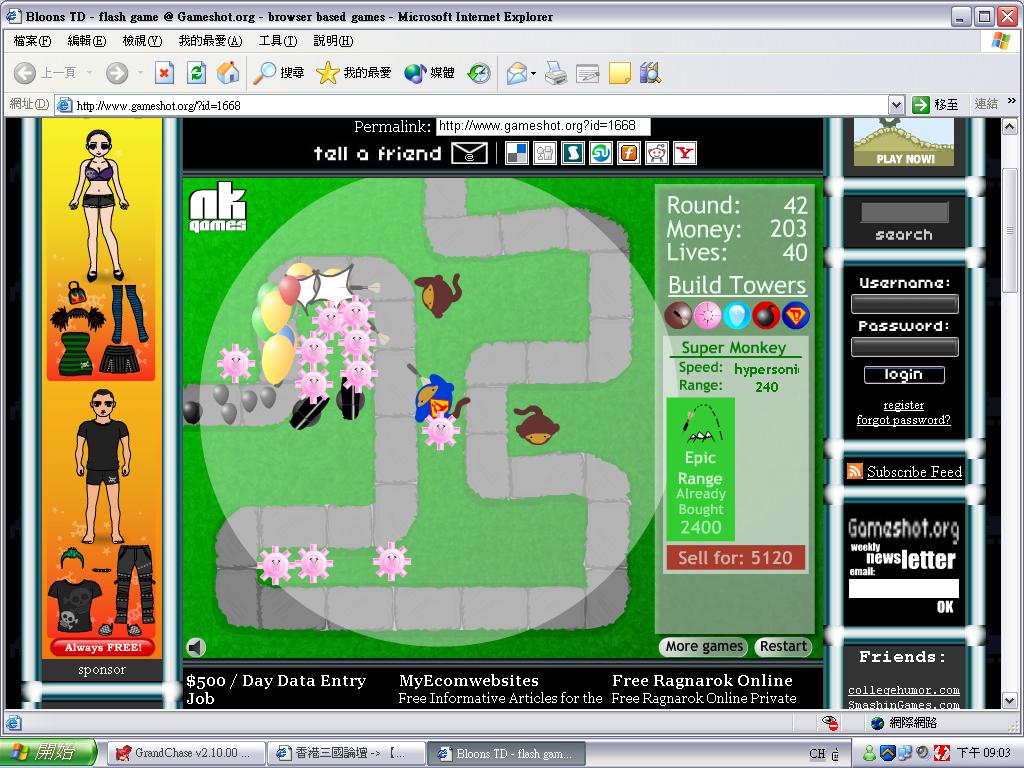Image resolution: width=1024 pixels, height=768 pixels.
Task: Open the 媒體 media toolbar button
Action: [429, 72]
